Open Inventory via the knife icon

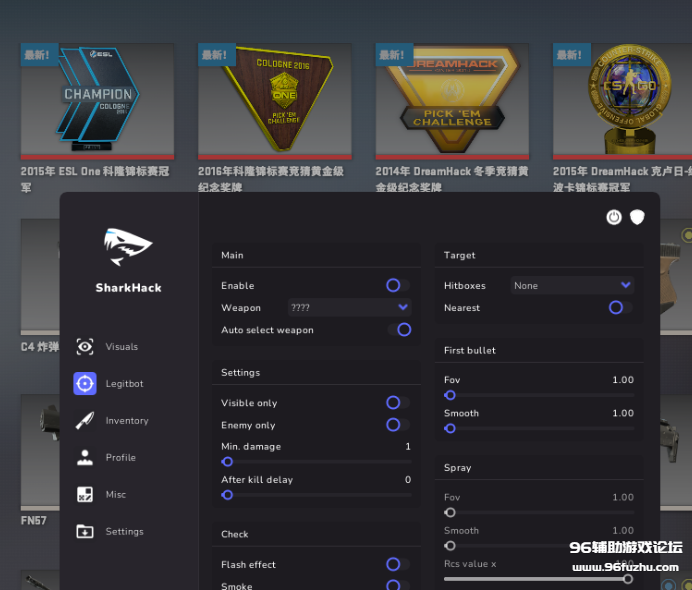(x=85, y=421)
